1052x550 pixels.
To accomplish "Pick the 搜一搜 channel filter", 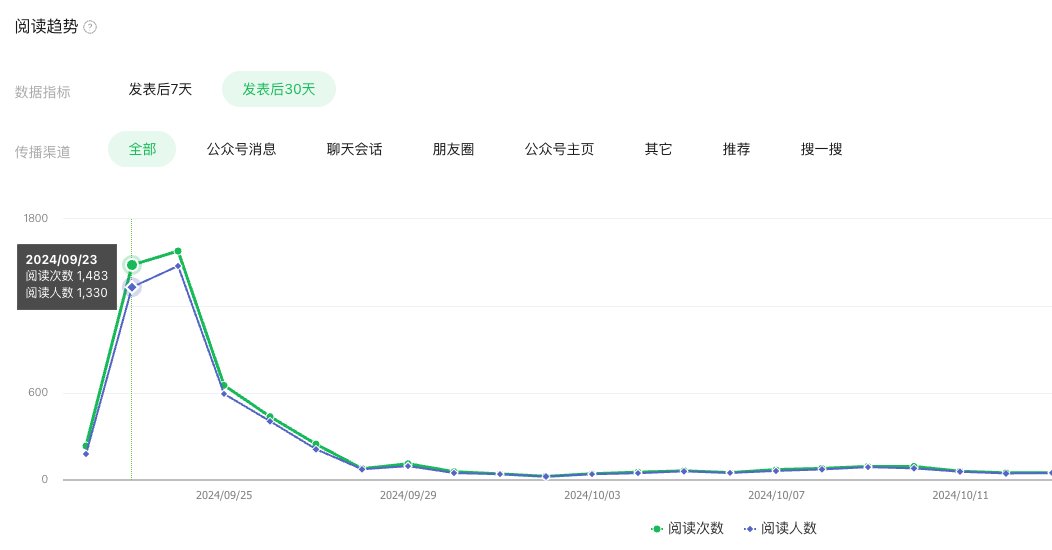I will (821, 149).
